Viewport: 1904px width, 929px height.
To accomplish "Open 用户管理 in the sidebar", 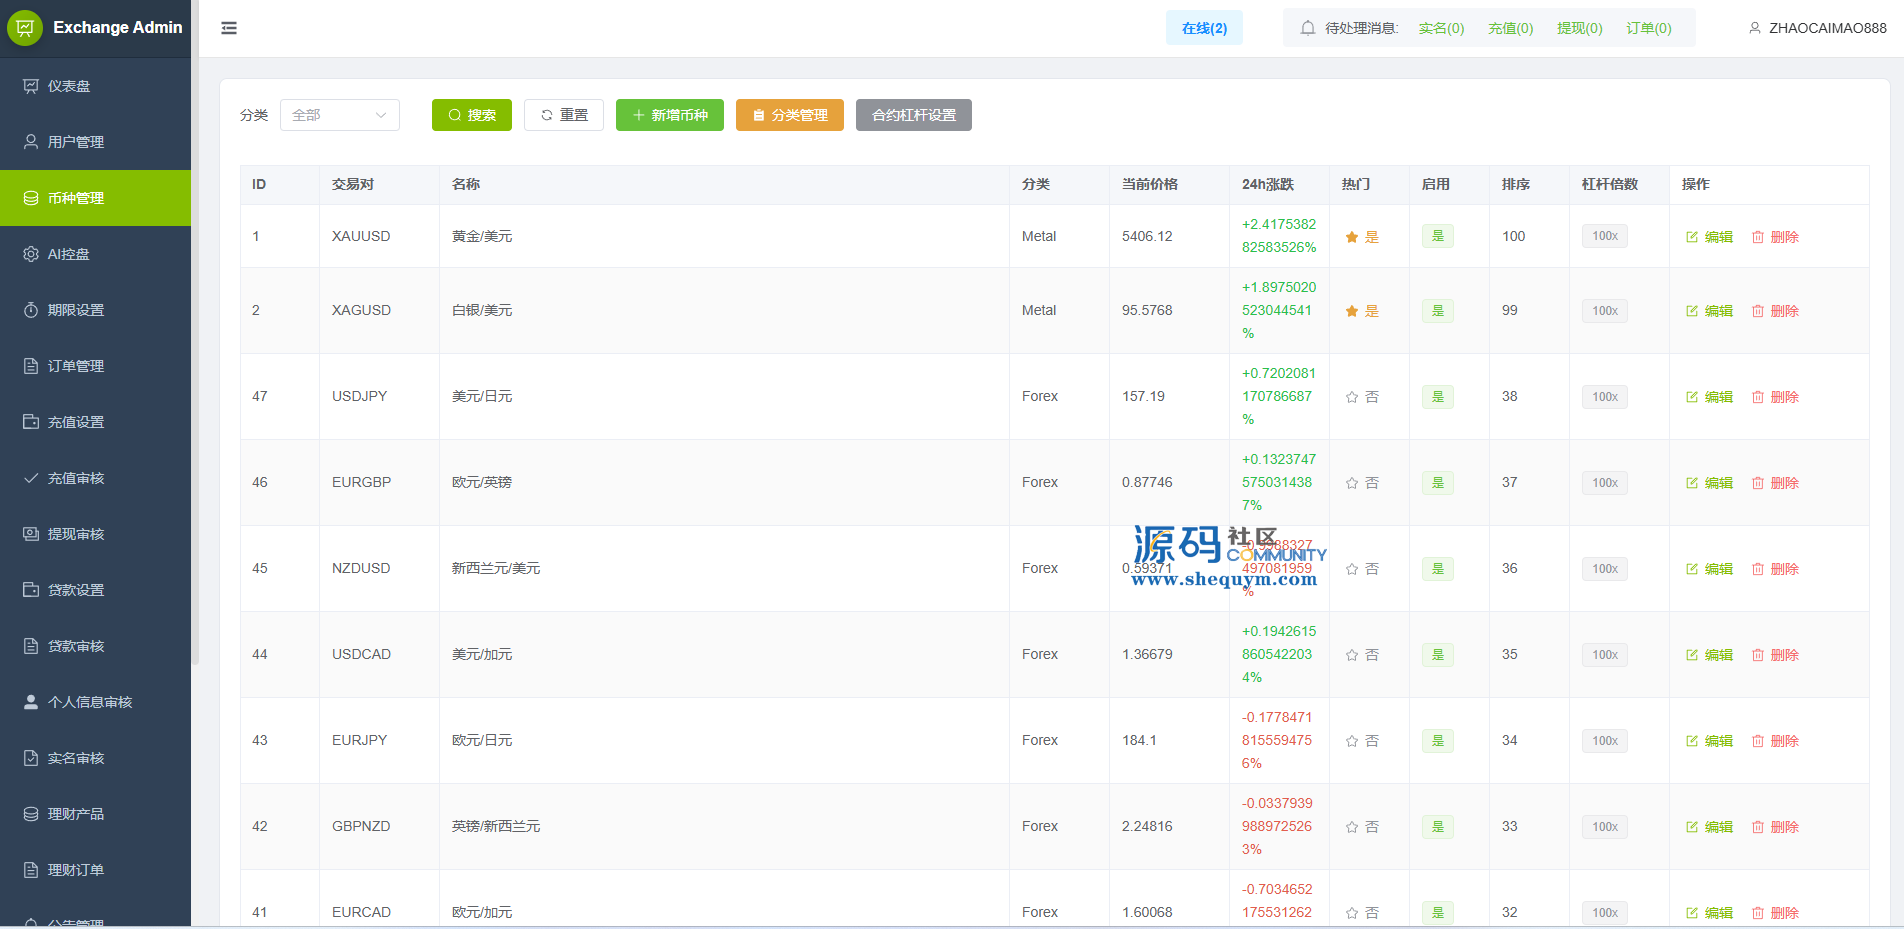I will click(x=76, y=142).
